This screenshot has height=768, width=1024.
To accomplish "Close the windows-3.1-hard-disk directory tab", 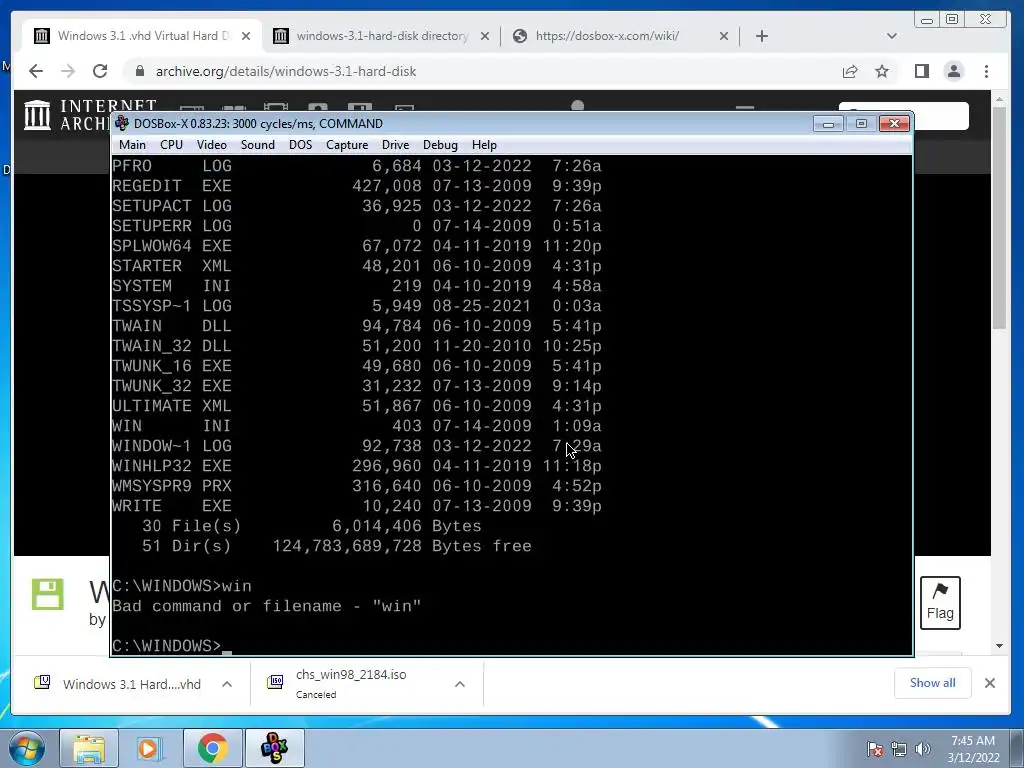I will click(x=485, y=37).
